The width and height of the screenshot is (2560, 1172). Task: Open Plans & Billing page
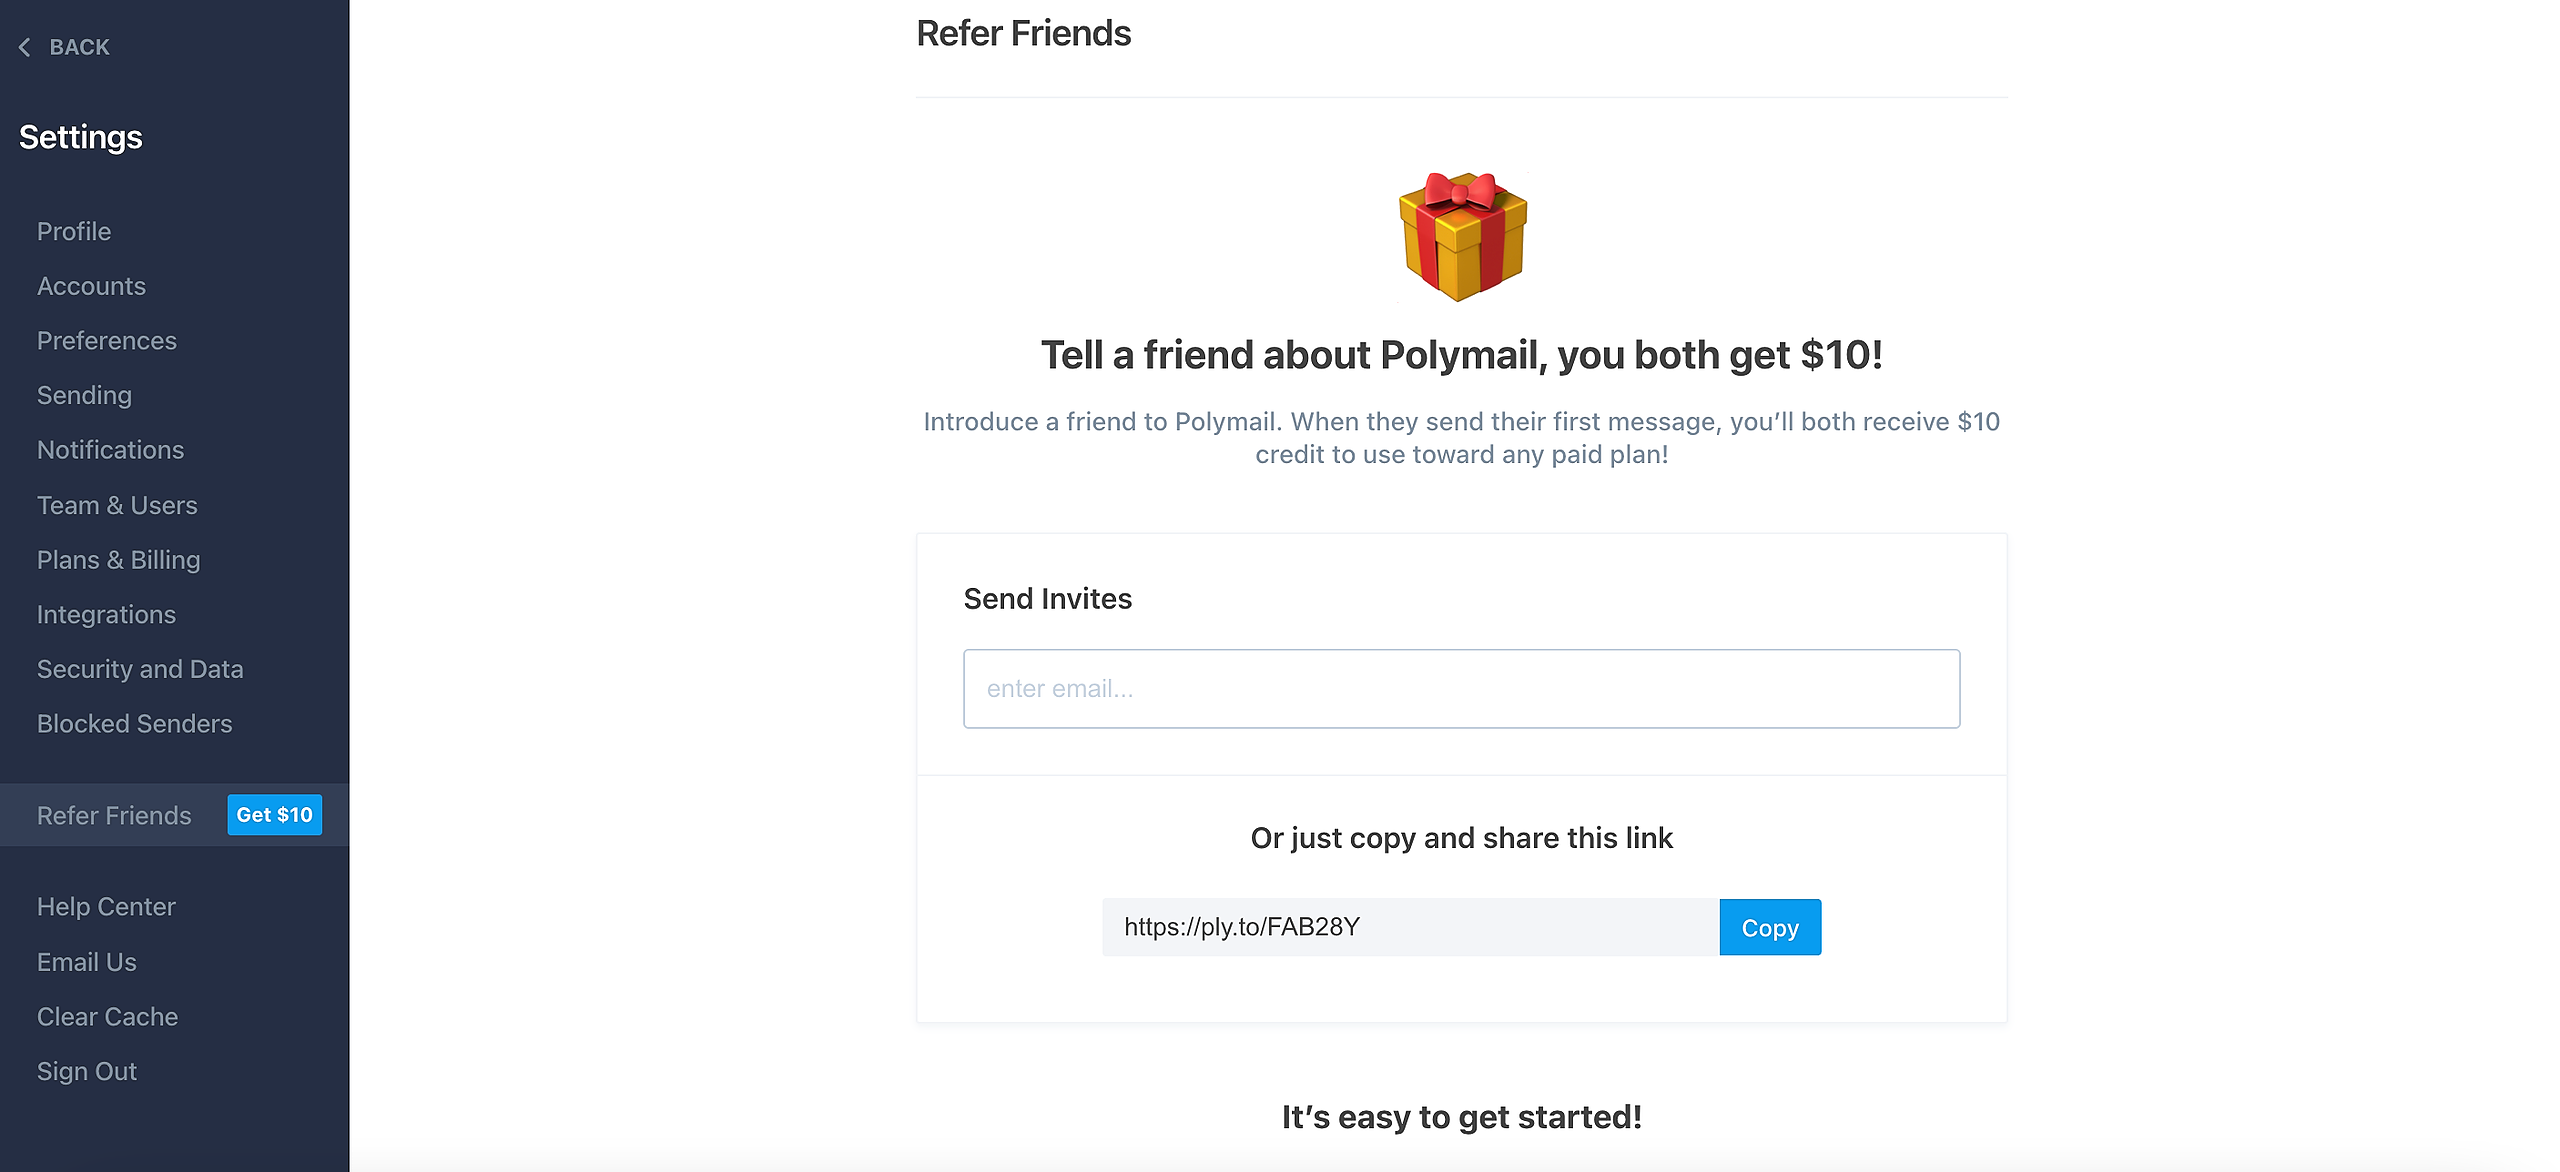(118, 560)
